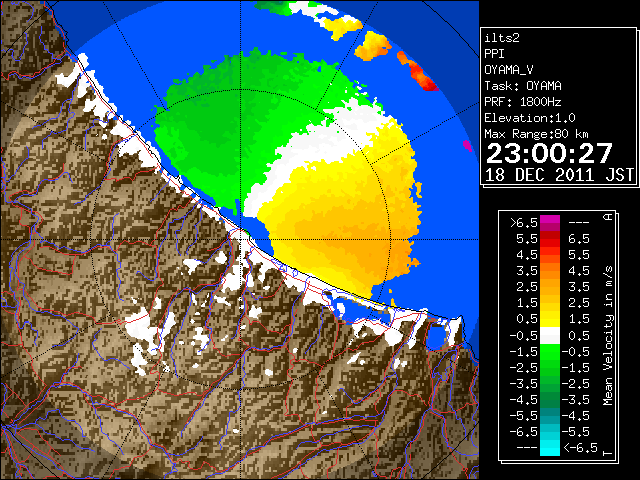Click the small magenta echo on the map
Screen dimensions: 640x480
pyautogui.click(x=468, y=145)
